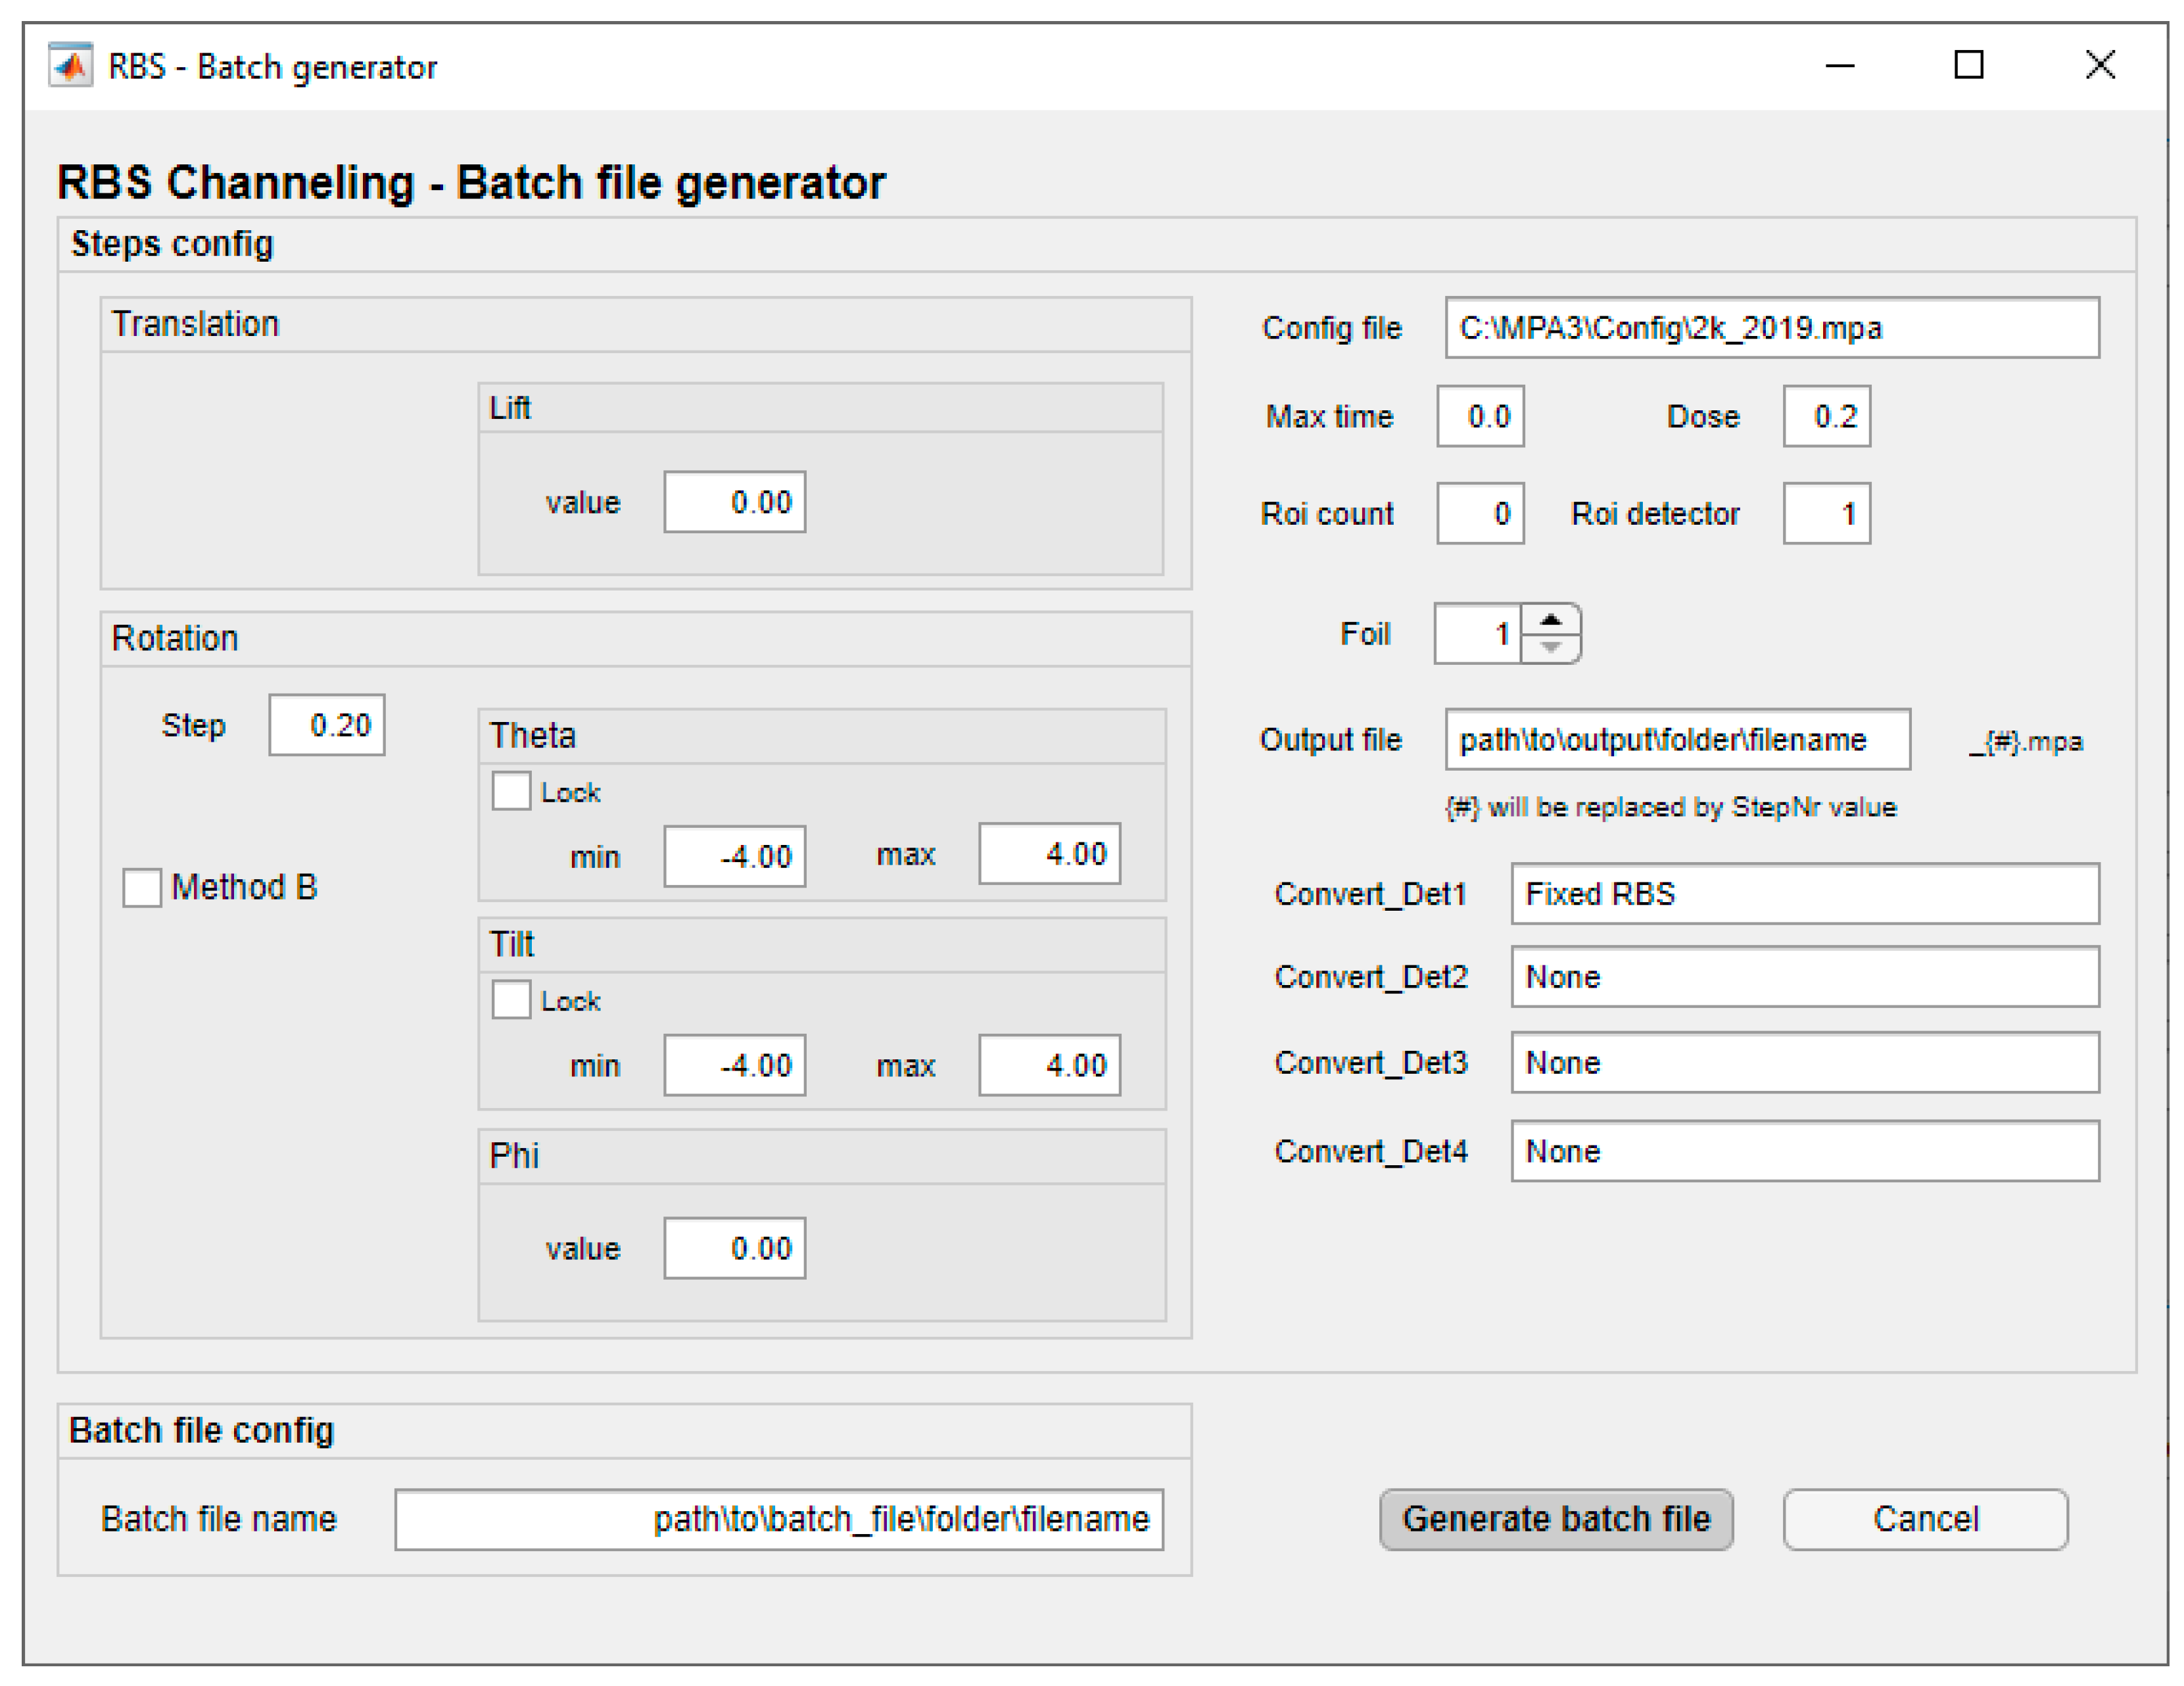Focus the Roi detector field

pos(1826,514)
